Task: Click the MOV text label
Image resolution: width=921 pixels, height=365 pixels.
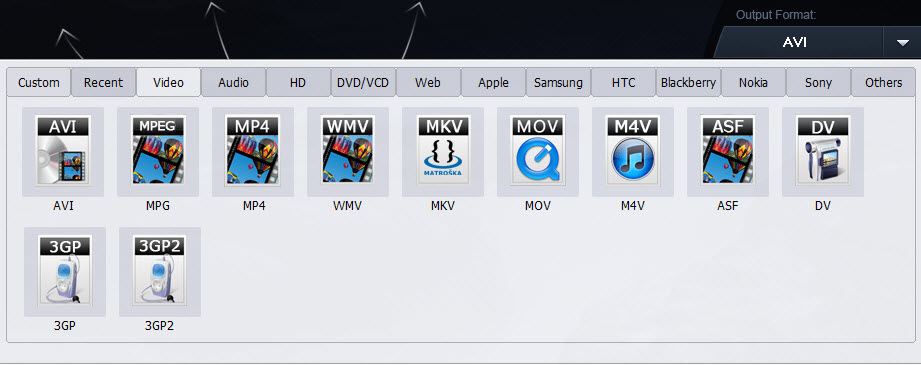Action: [x=538, y=206]
